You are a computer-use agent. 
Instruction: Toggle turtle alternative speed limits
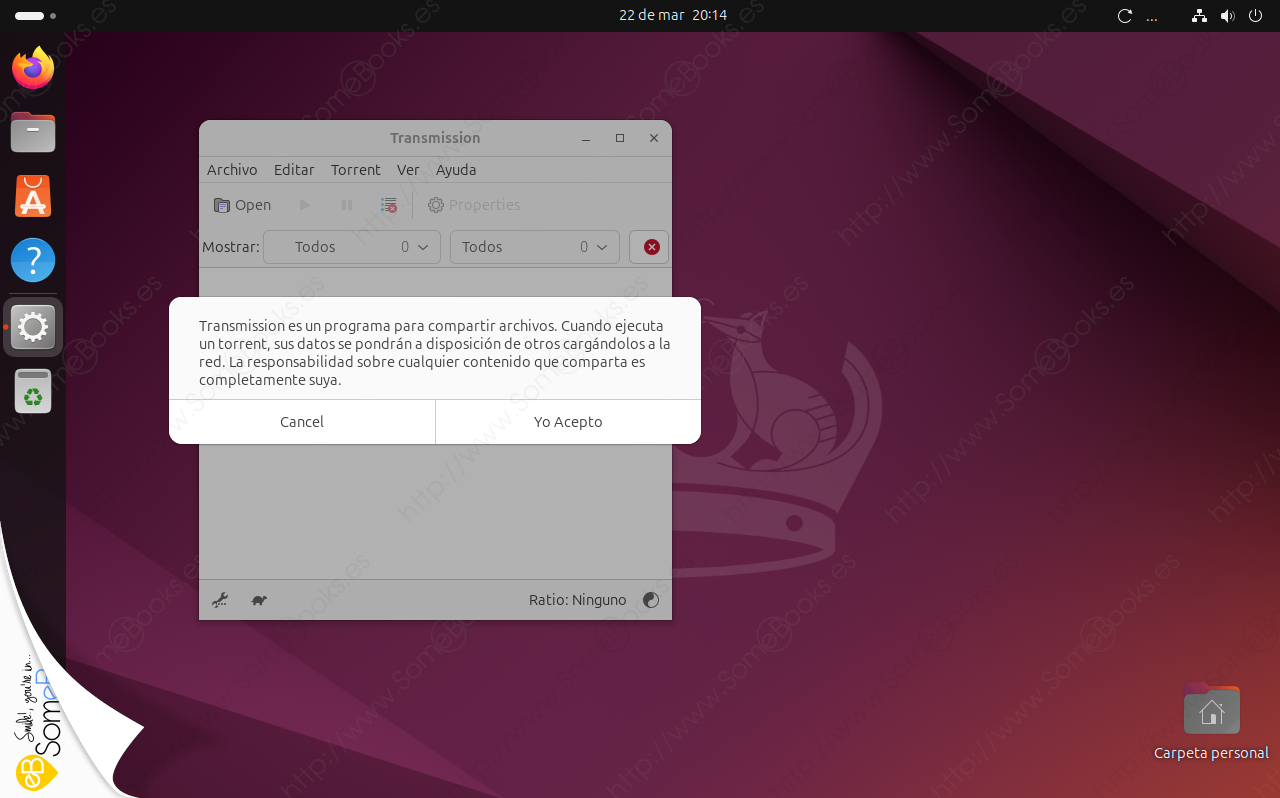pos(259,600)
